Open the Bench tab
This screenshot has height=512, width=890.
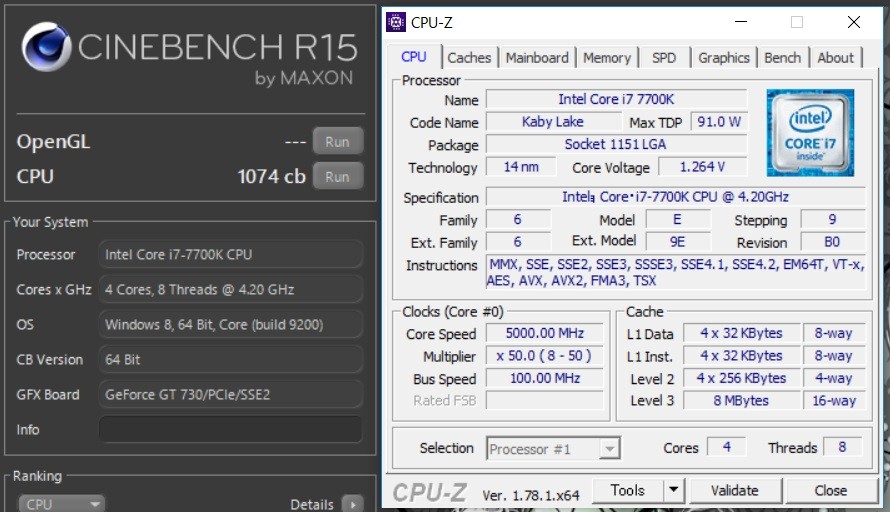click(x=783, y=58)
